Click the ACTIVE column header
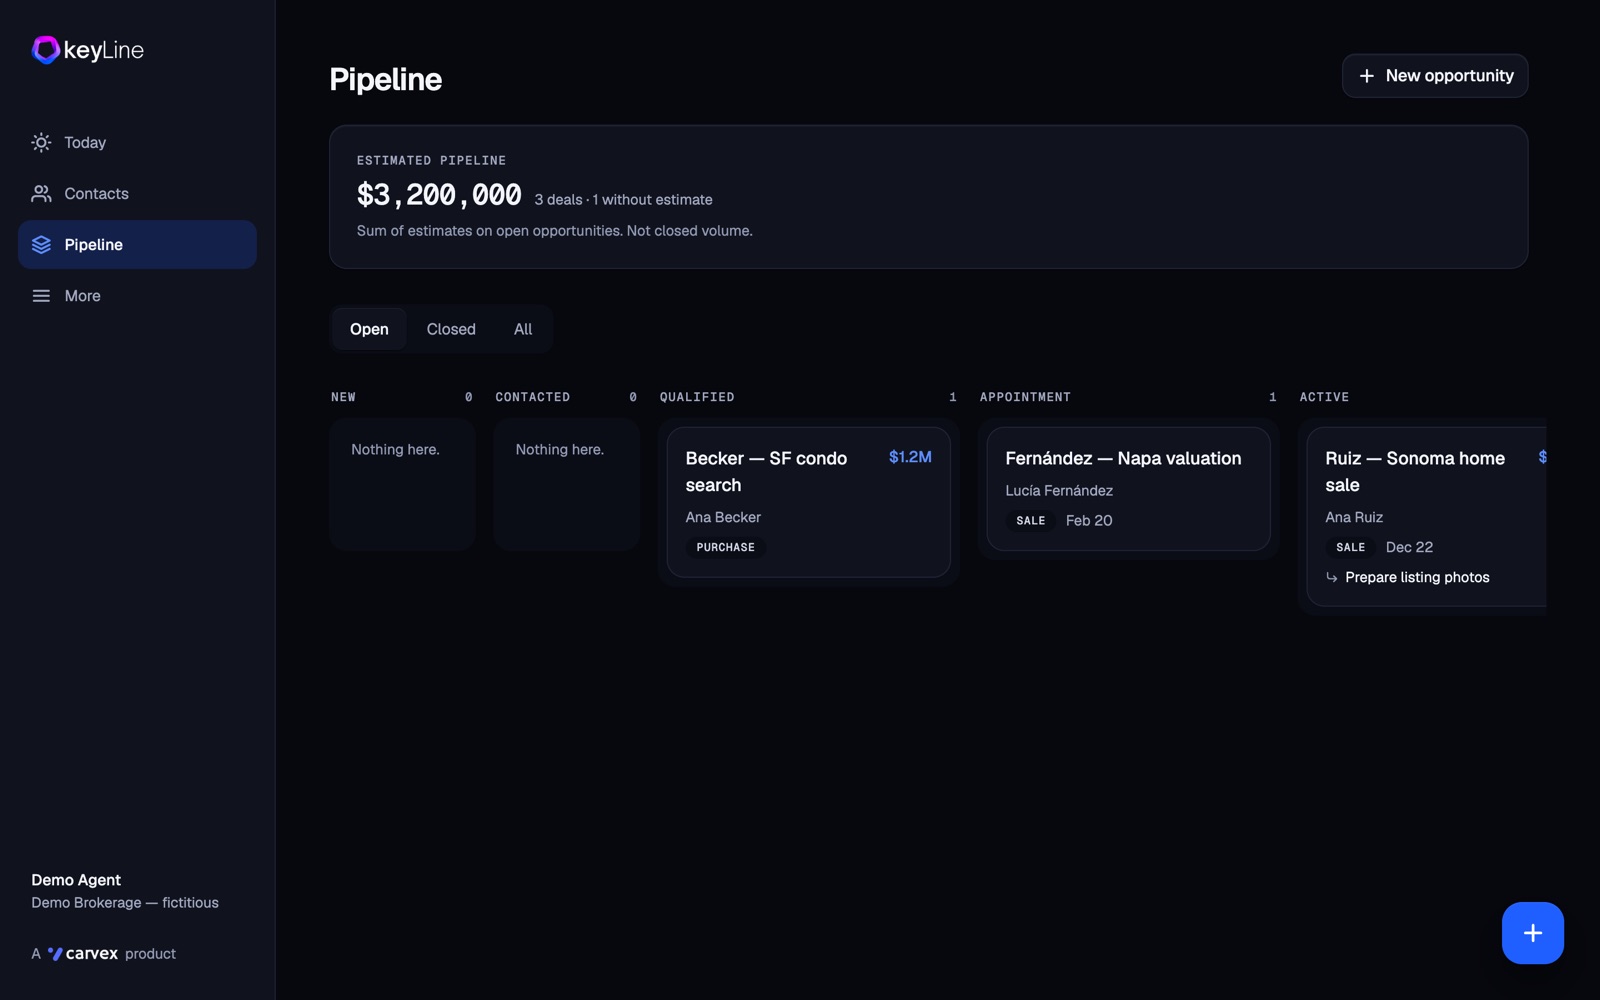 click(1324, 398)
